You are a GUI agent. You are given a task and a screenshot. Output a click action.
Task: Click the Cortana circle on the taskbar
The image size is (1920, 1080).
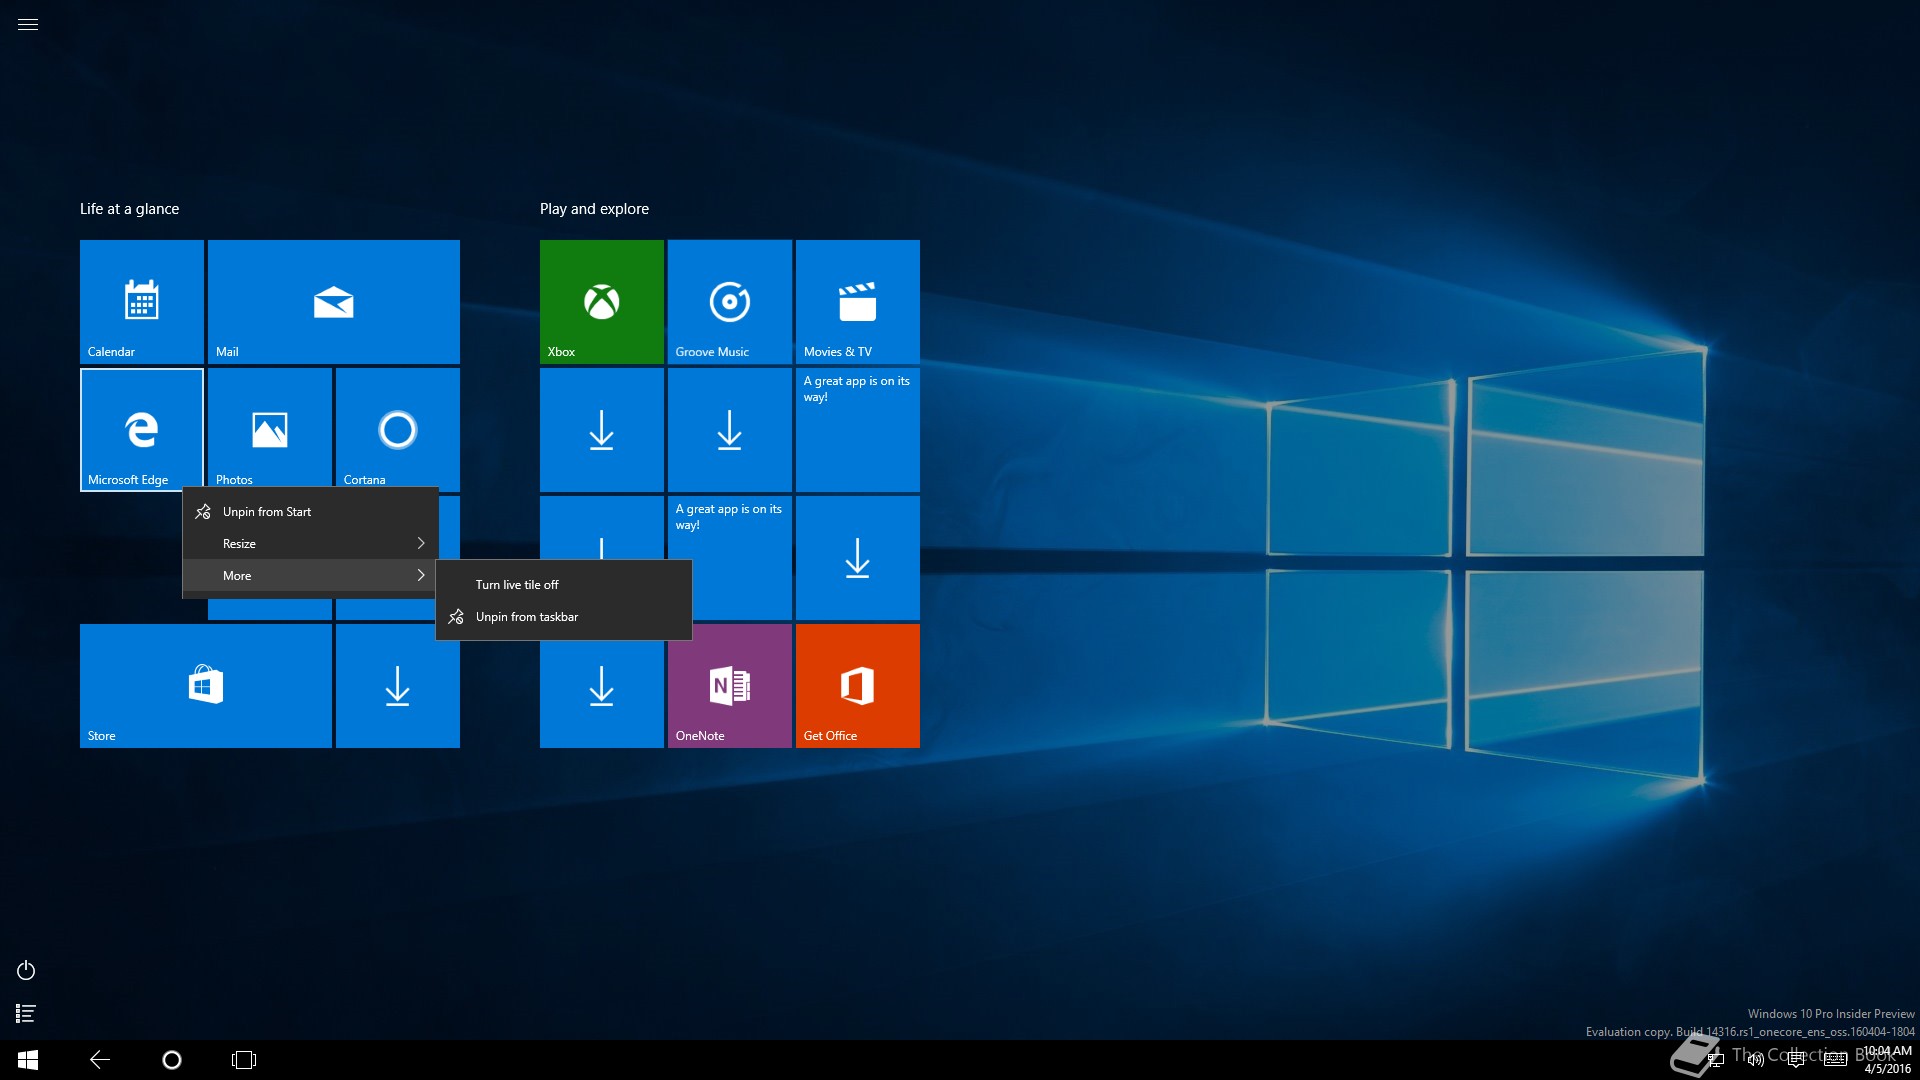(x=172, y=1060)
